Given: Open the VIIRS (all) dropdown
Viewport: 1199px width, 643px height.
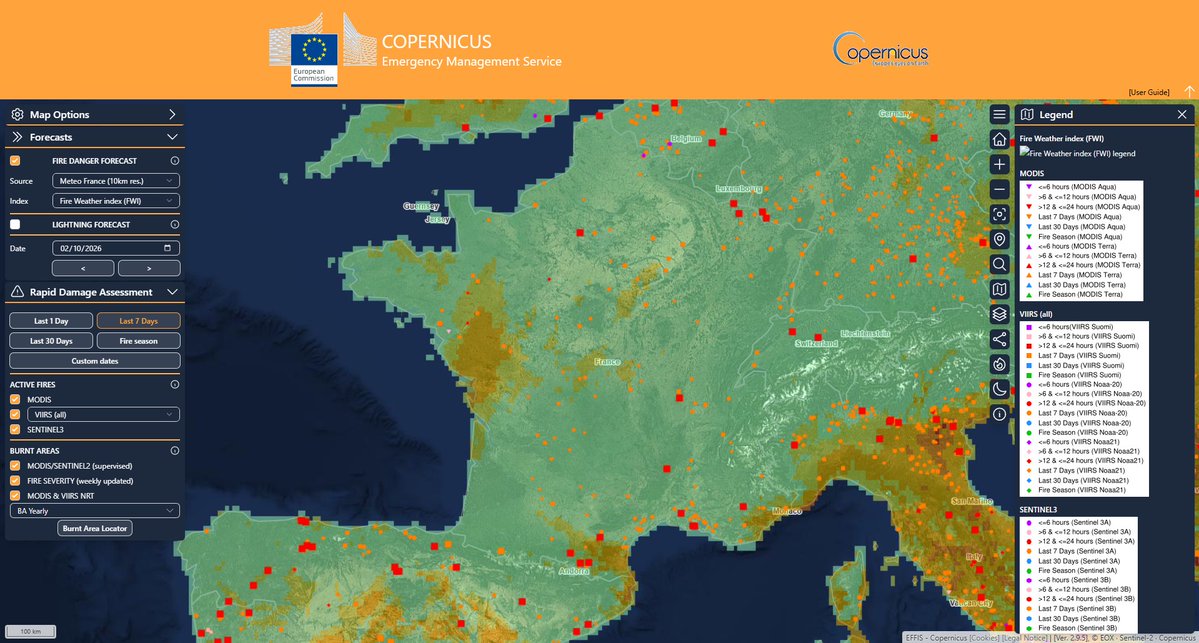Looking at the screenshot, I should pos(103,414).
